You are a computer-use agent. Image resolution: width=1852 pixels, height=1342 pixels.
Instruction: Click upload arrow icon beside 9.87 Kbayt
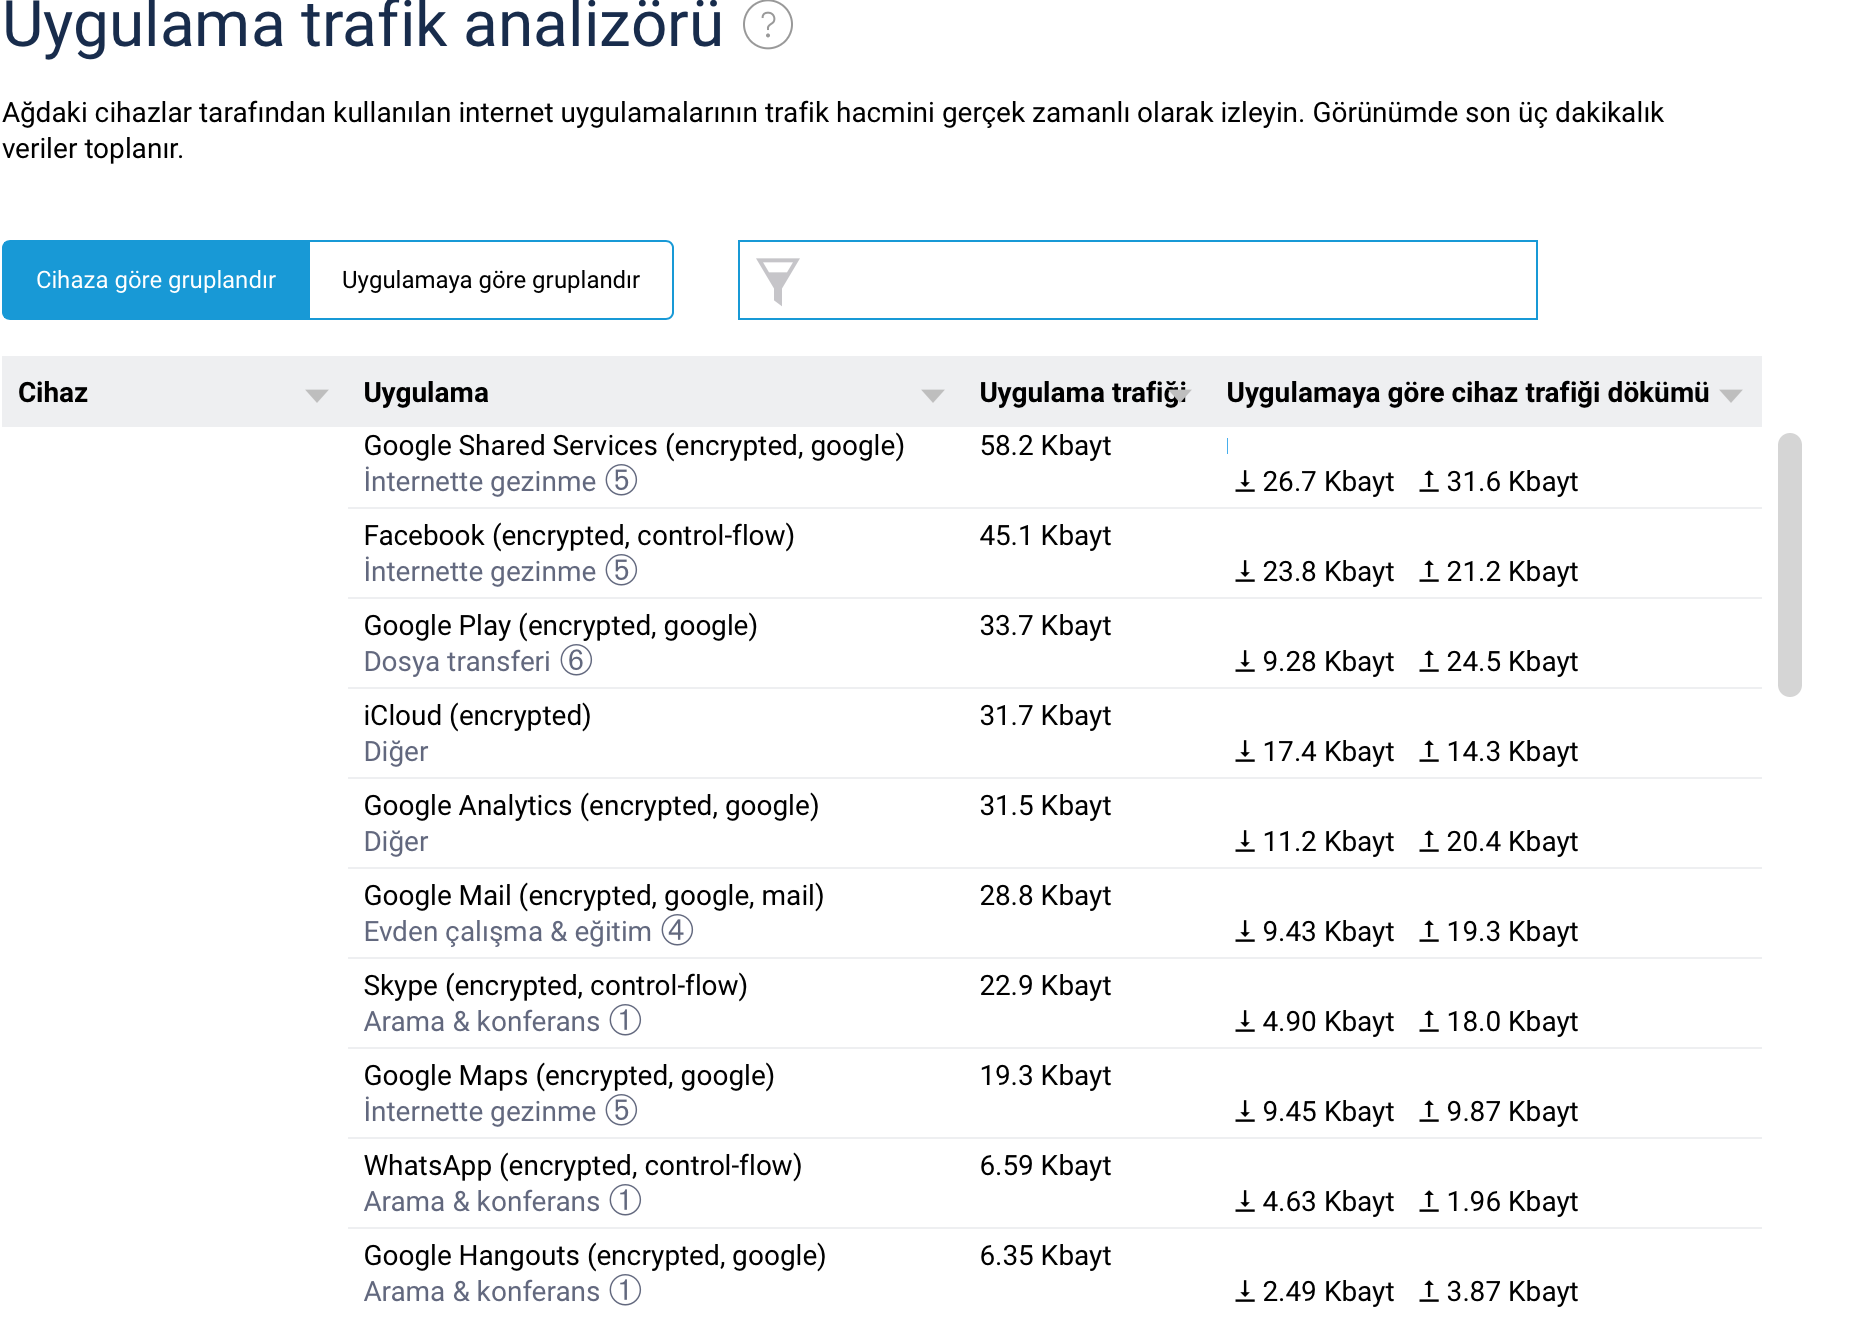(x=1429, y=1111)
